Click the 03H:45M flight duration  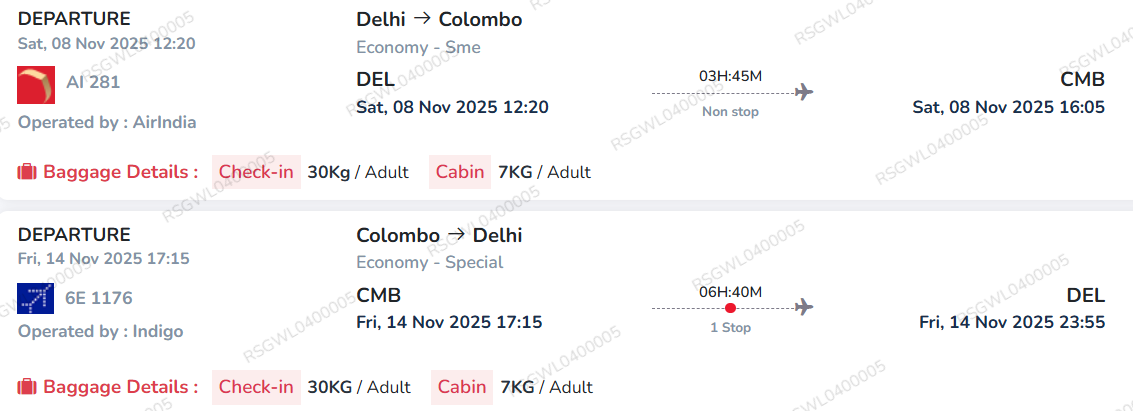click(x=730, y=76)
